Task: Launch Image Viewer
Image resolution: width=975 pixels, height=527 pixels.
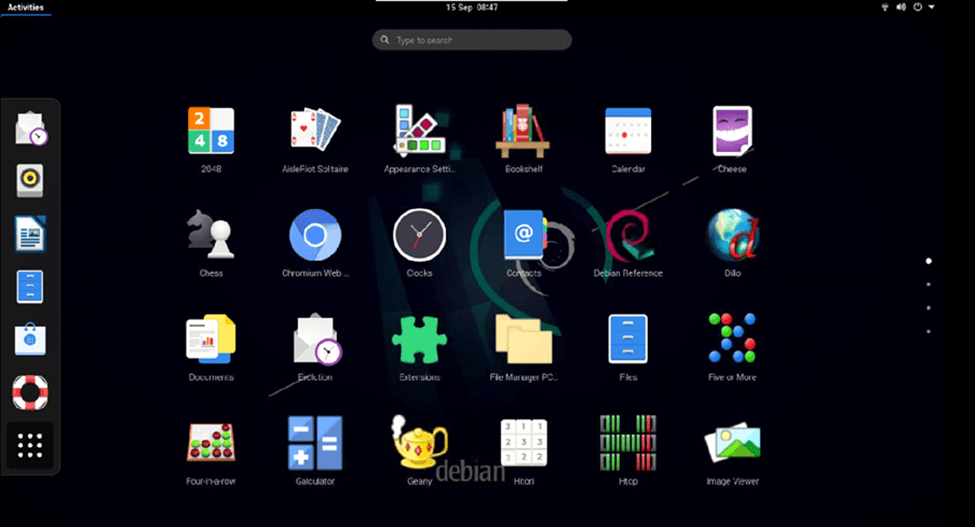Action: click(732, 442)
